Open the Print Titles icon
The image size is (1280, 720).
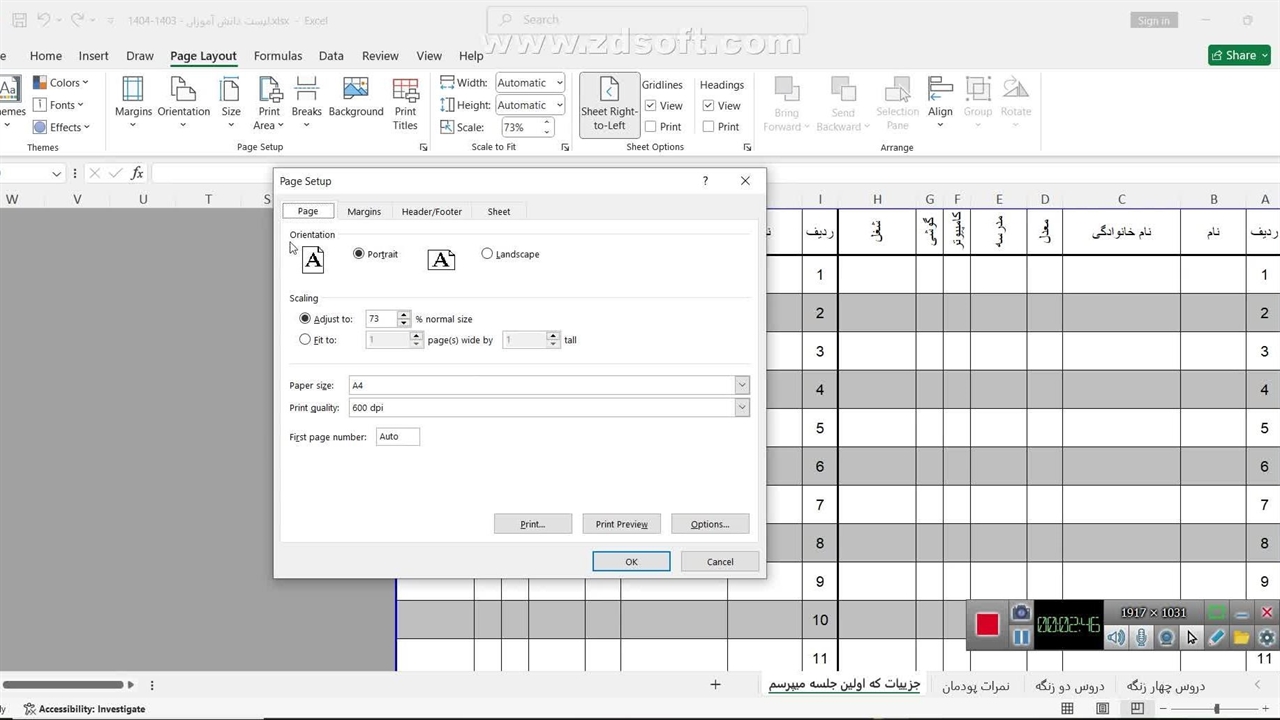tap(405, 91)
